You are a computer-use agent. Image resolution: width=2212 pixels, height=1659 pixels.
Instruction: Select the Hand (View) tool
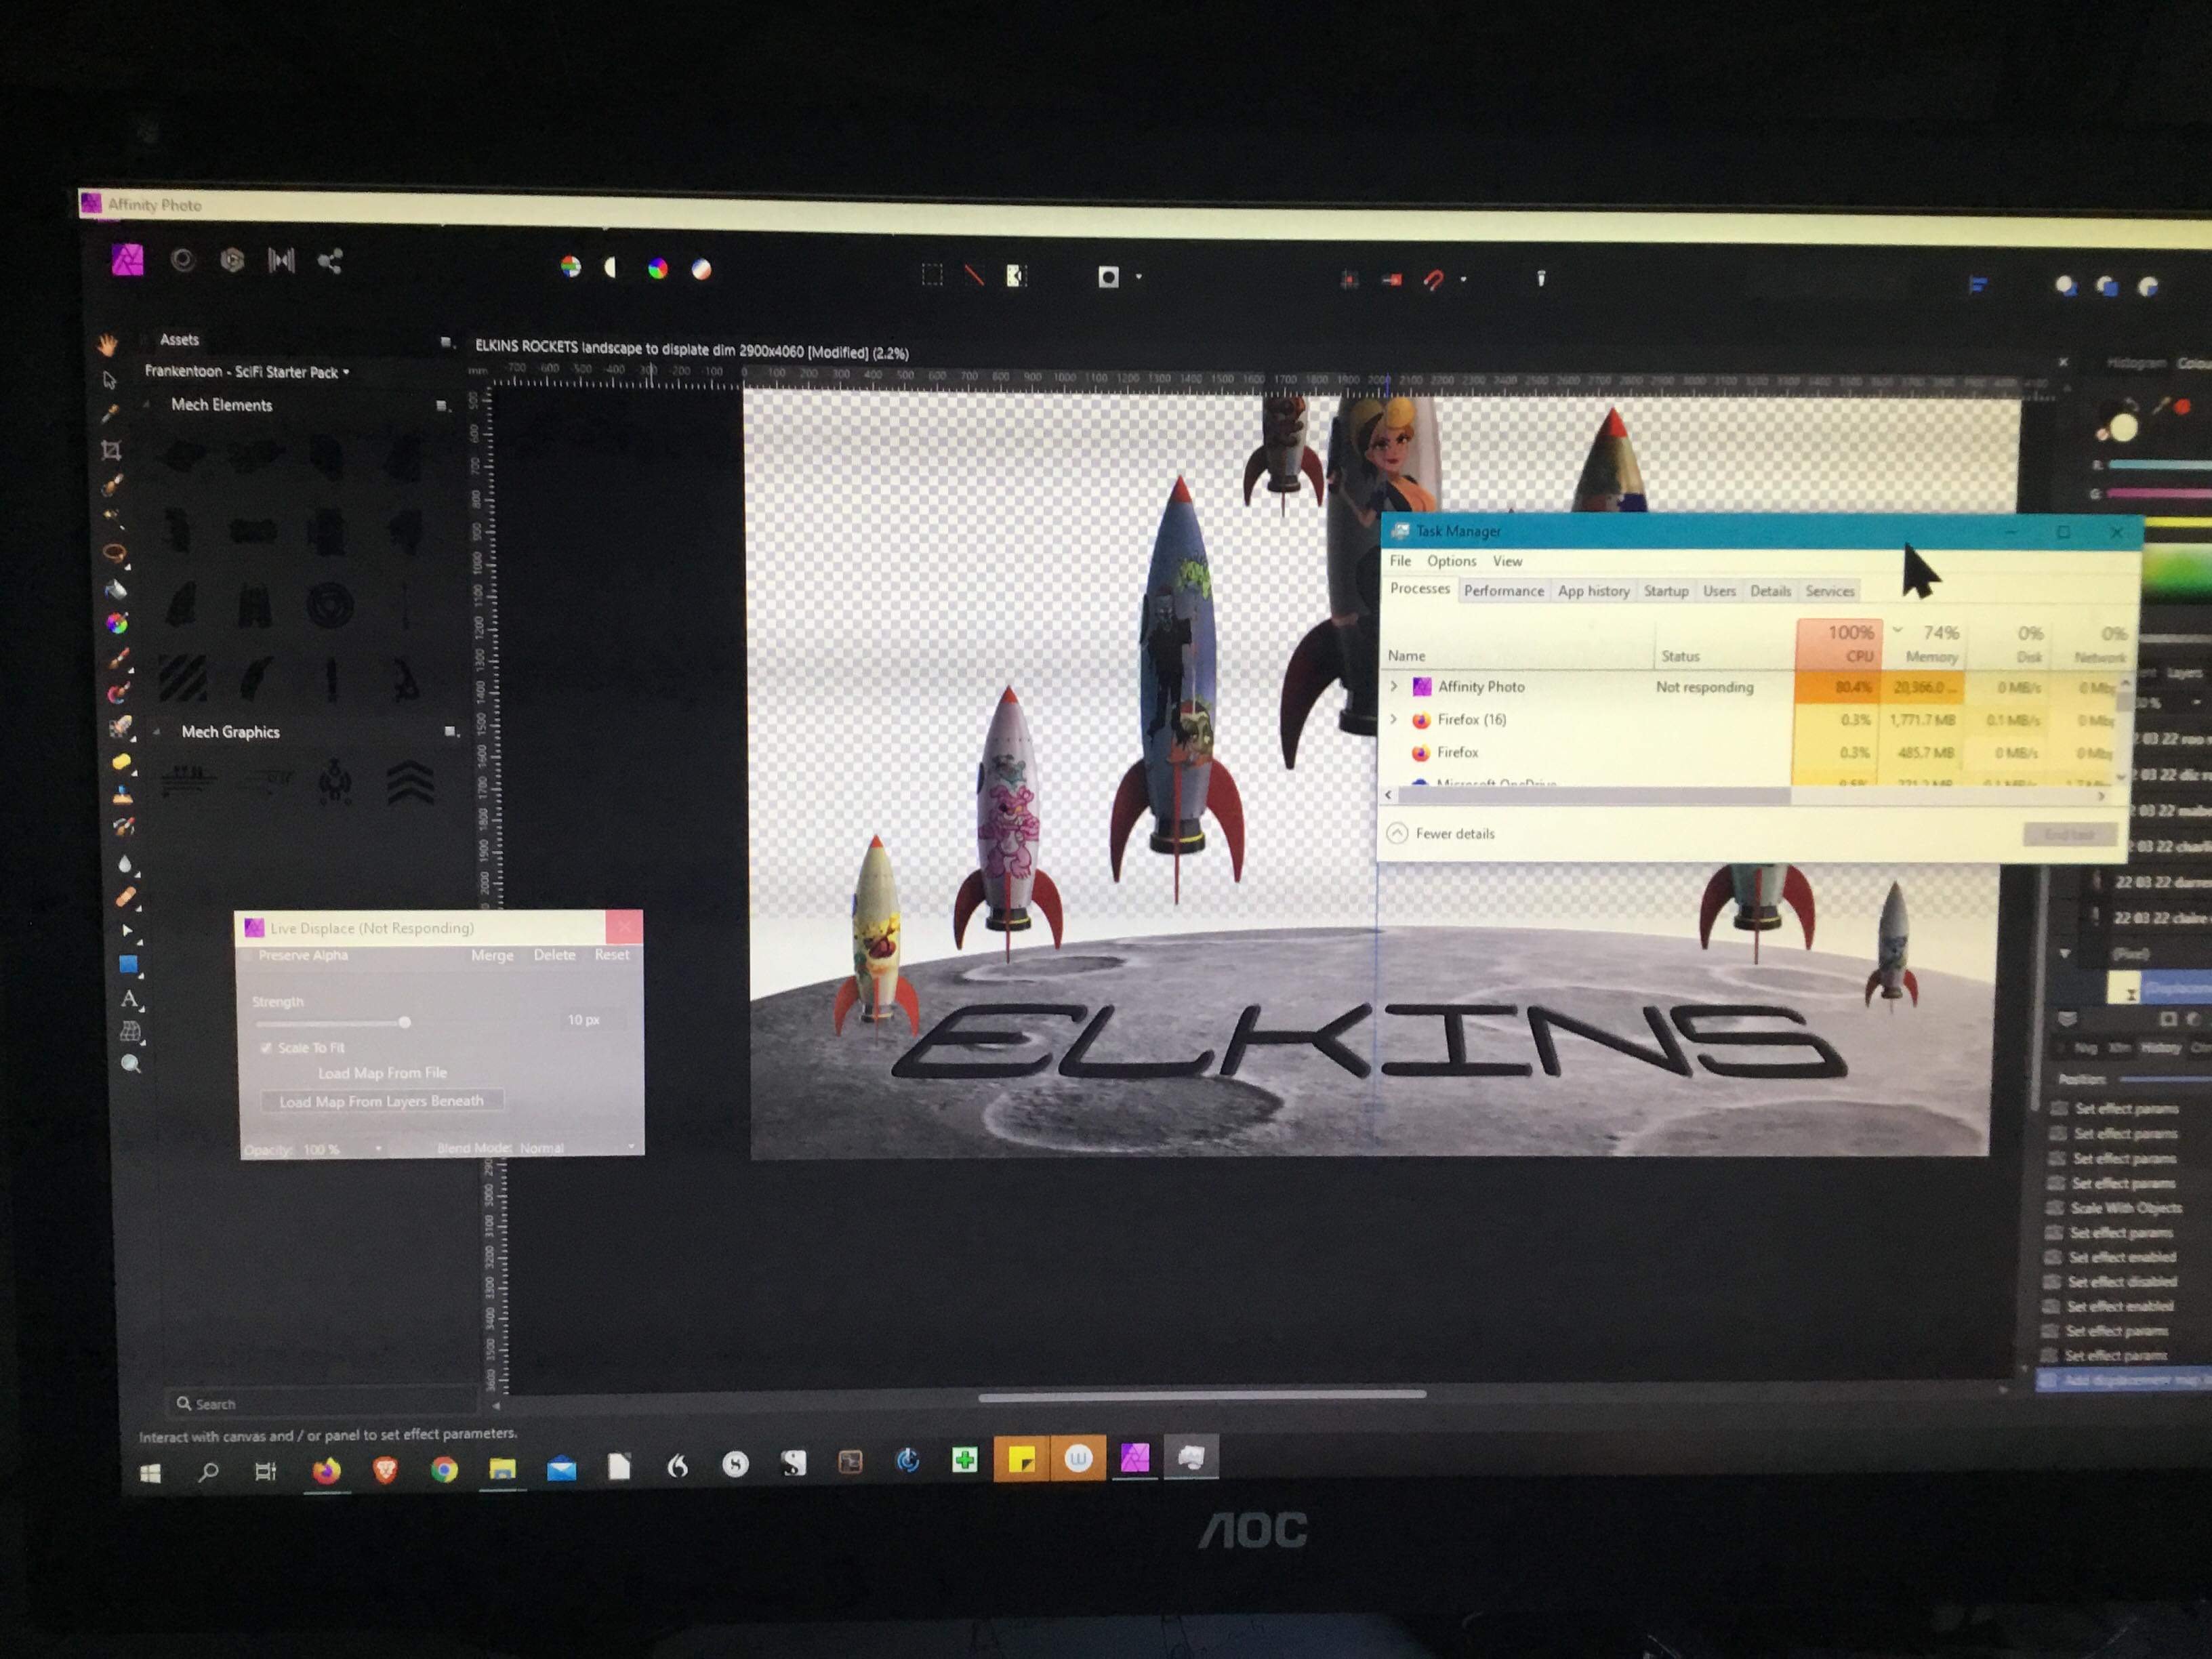[x=108, y=345]
